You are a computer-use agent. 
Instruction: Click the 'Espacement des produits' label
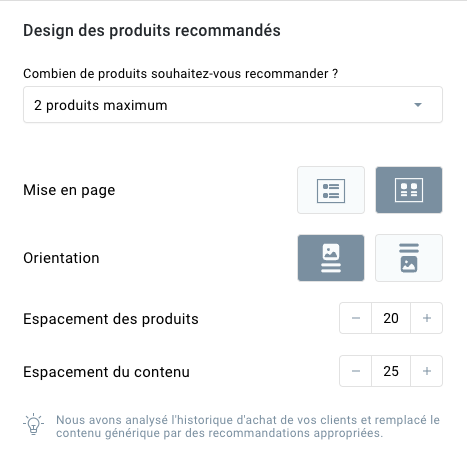(111, 319)
